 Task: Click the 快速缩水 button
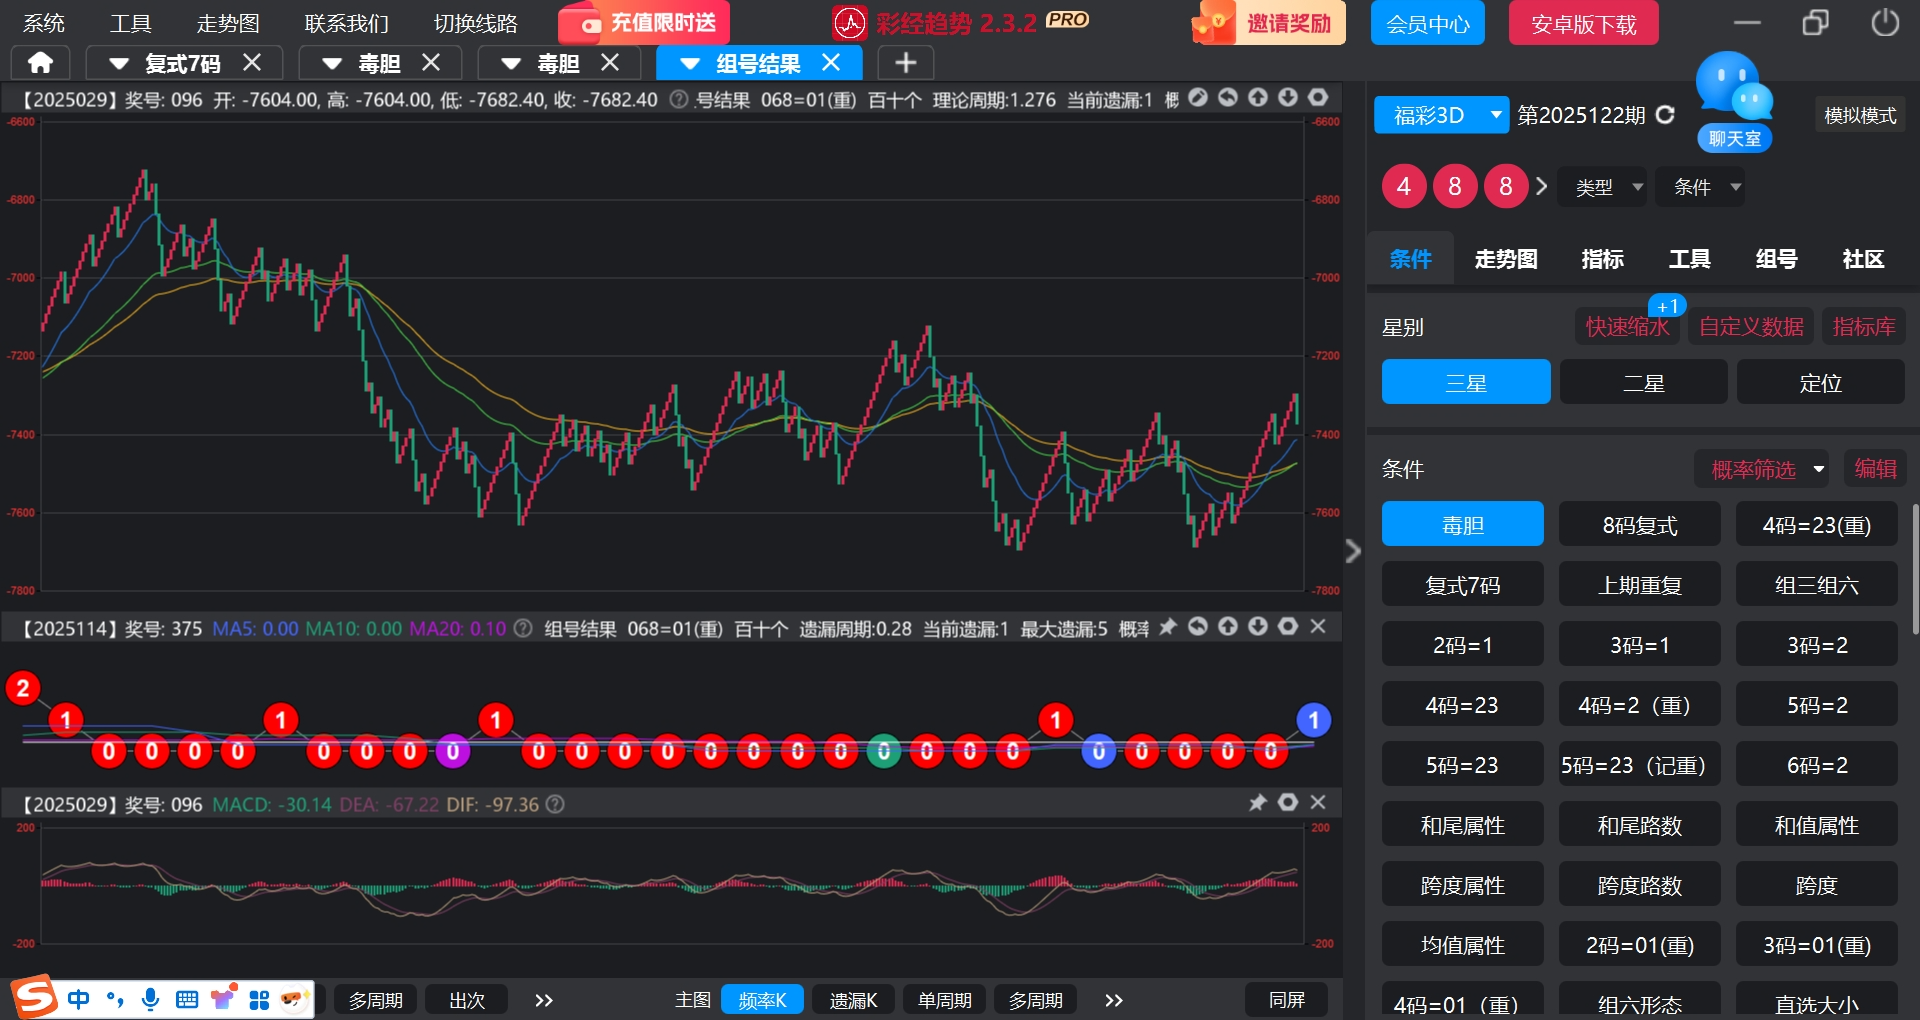click(x=1627, y=326)
